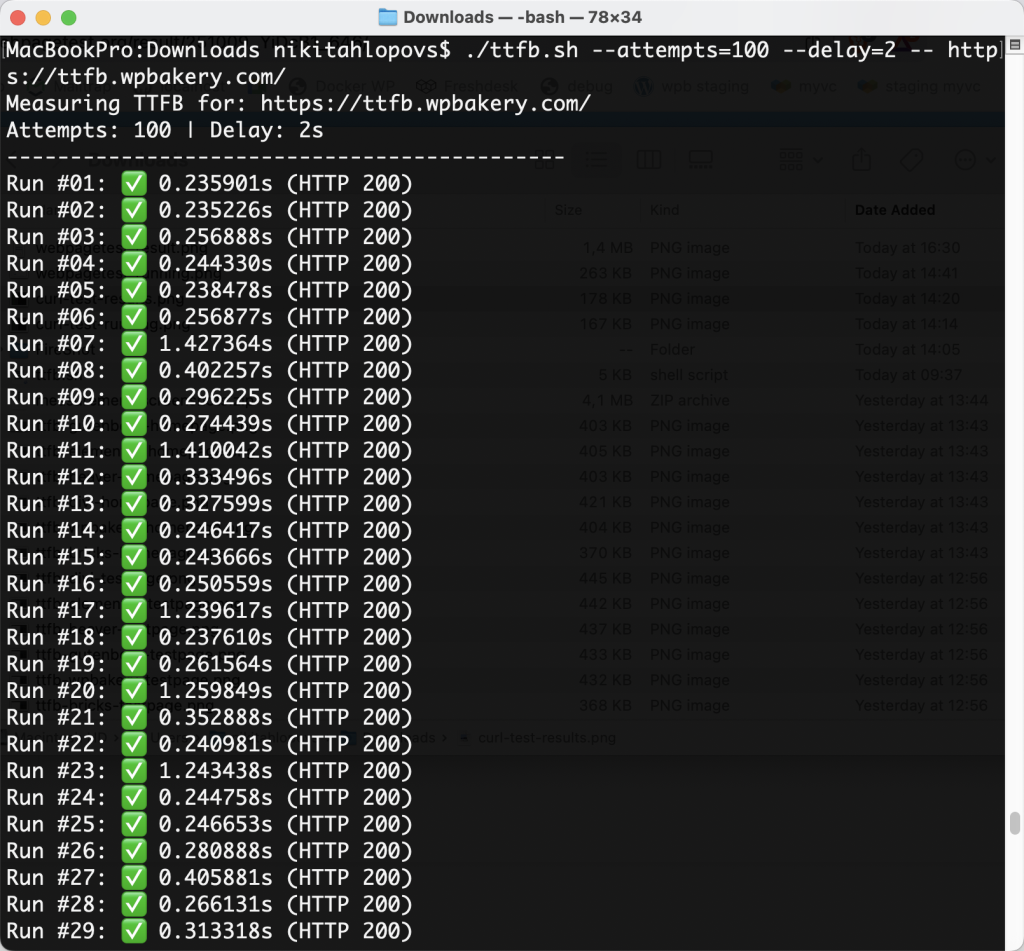The height and width of the screenshot is (951, 1024).
Task: Click the green checkmark on Run #07
Action: click(x=134, y=343)
